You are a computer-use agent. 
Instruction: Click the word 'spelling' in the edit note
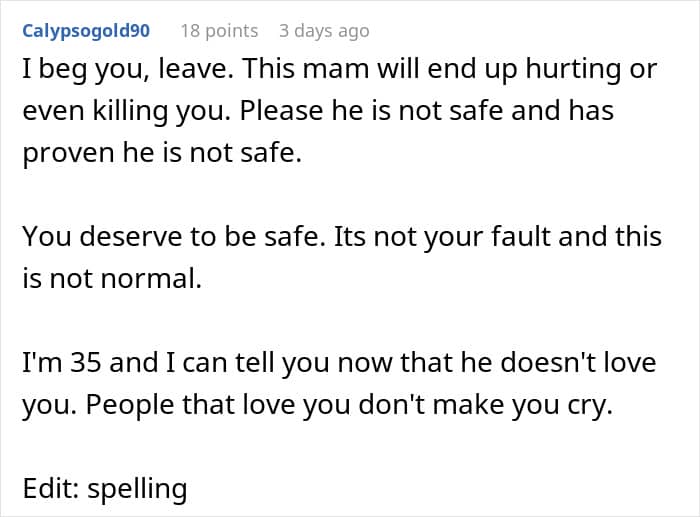click(x=137, y=488)
